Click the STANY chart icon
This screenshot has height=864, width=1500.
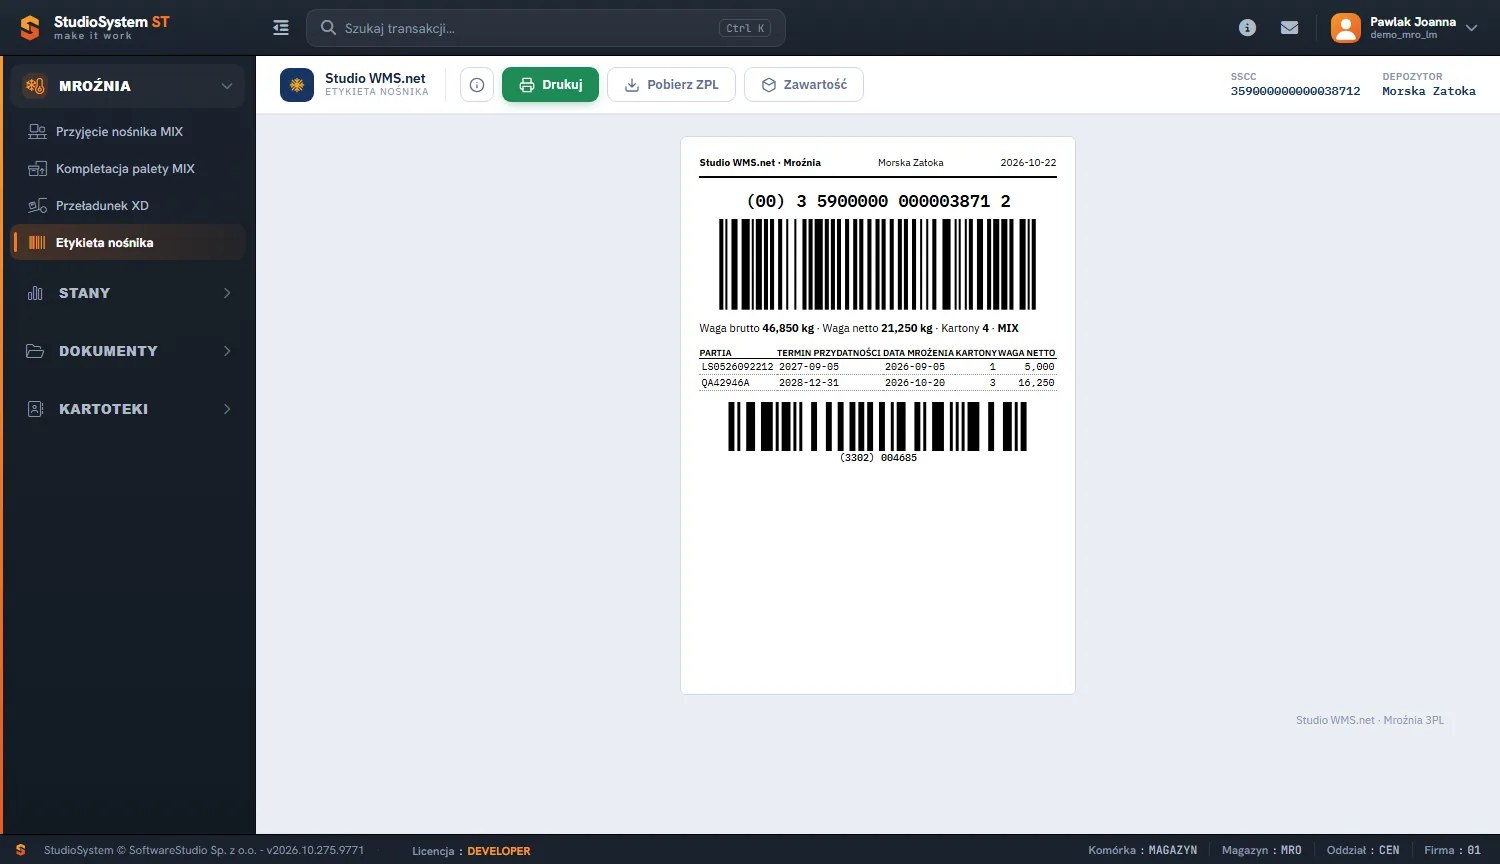coord(35,293)
